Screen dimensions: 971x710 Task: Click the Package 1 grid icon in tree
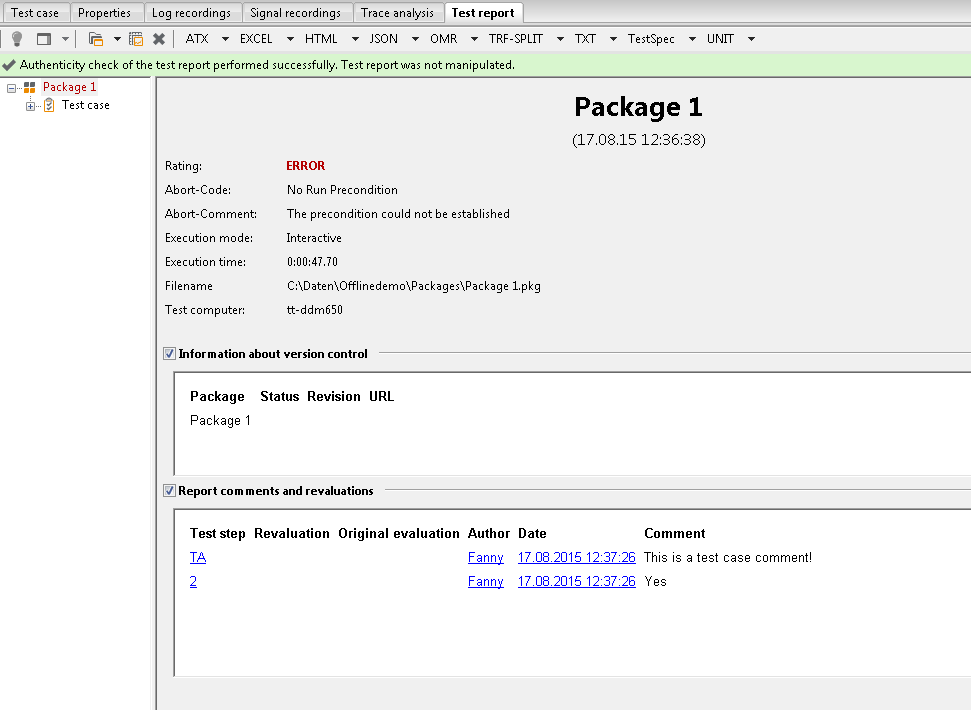[29, 87]
